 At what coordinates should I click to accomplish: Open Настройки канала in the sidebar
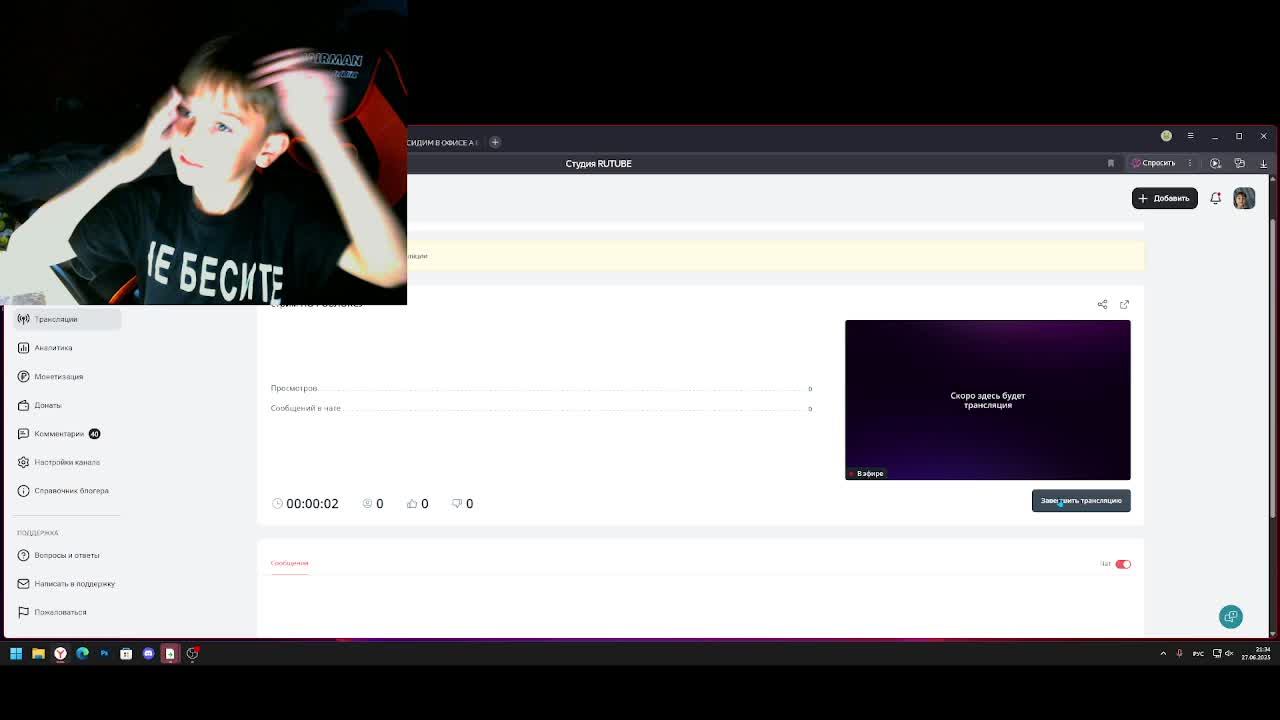[67, 462]
